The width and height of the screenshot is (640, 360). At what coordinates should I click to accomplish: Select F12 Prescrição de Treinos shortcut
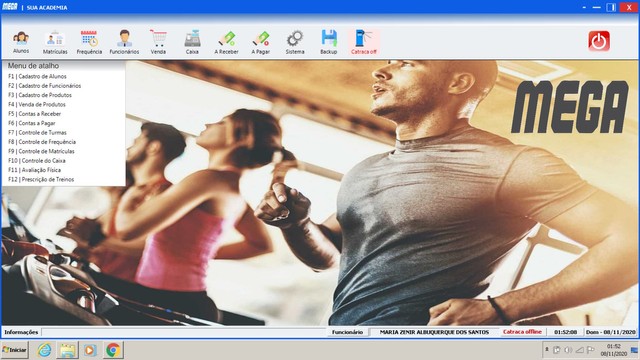pyautogui.click(x=41, y=180)
